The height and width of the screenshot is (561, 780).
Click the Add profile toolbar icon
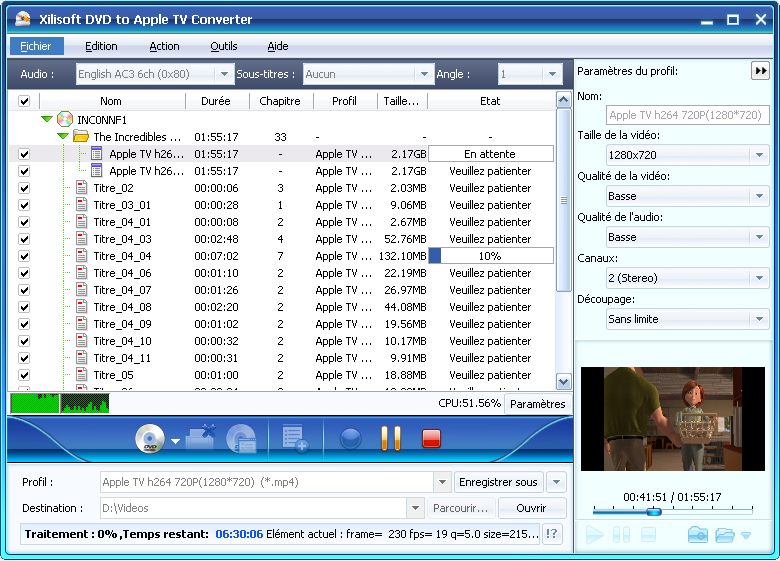pos(294,438)
